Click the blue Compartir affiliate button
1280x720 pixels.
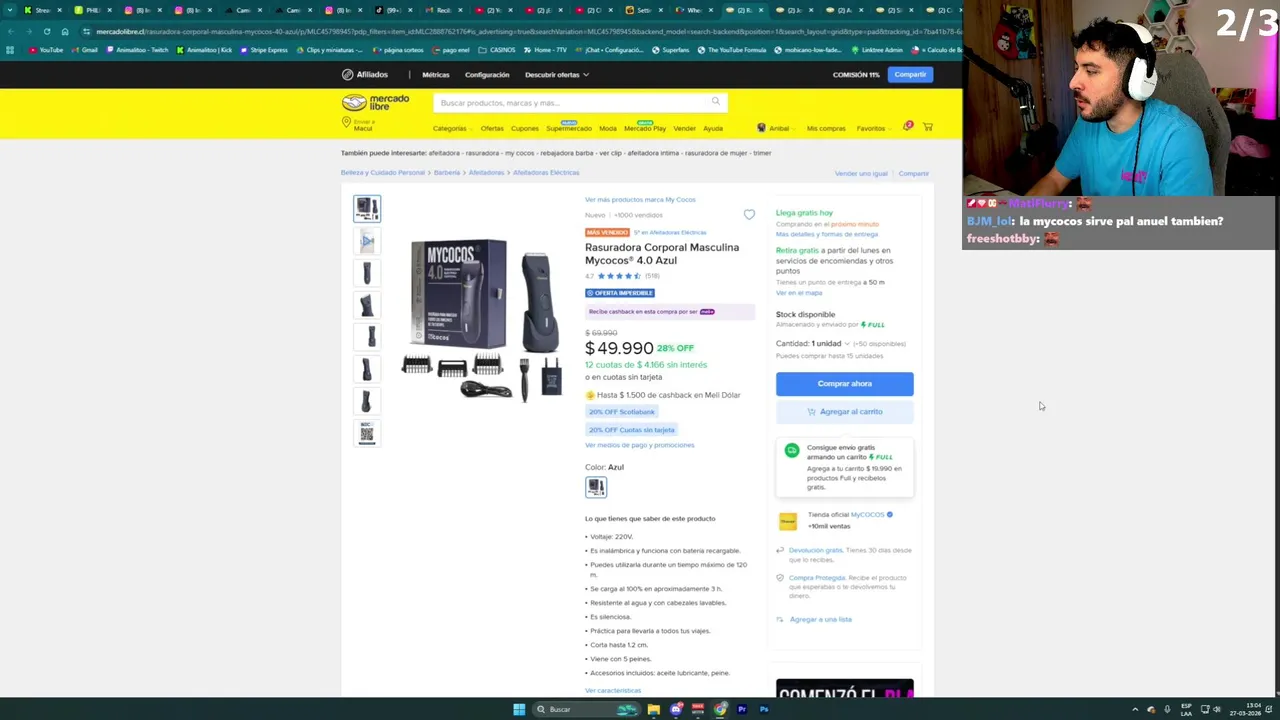910,74
